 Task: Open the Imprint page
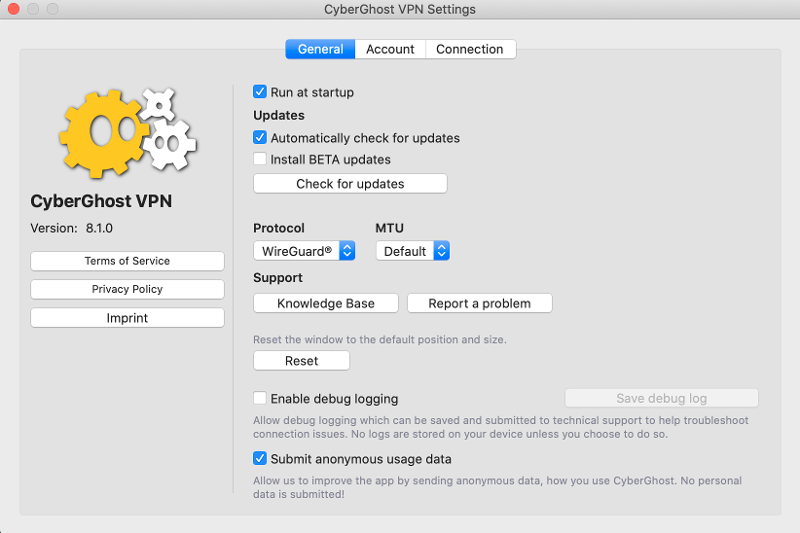point(127,318)
